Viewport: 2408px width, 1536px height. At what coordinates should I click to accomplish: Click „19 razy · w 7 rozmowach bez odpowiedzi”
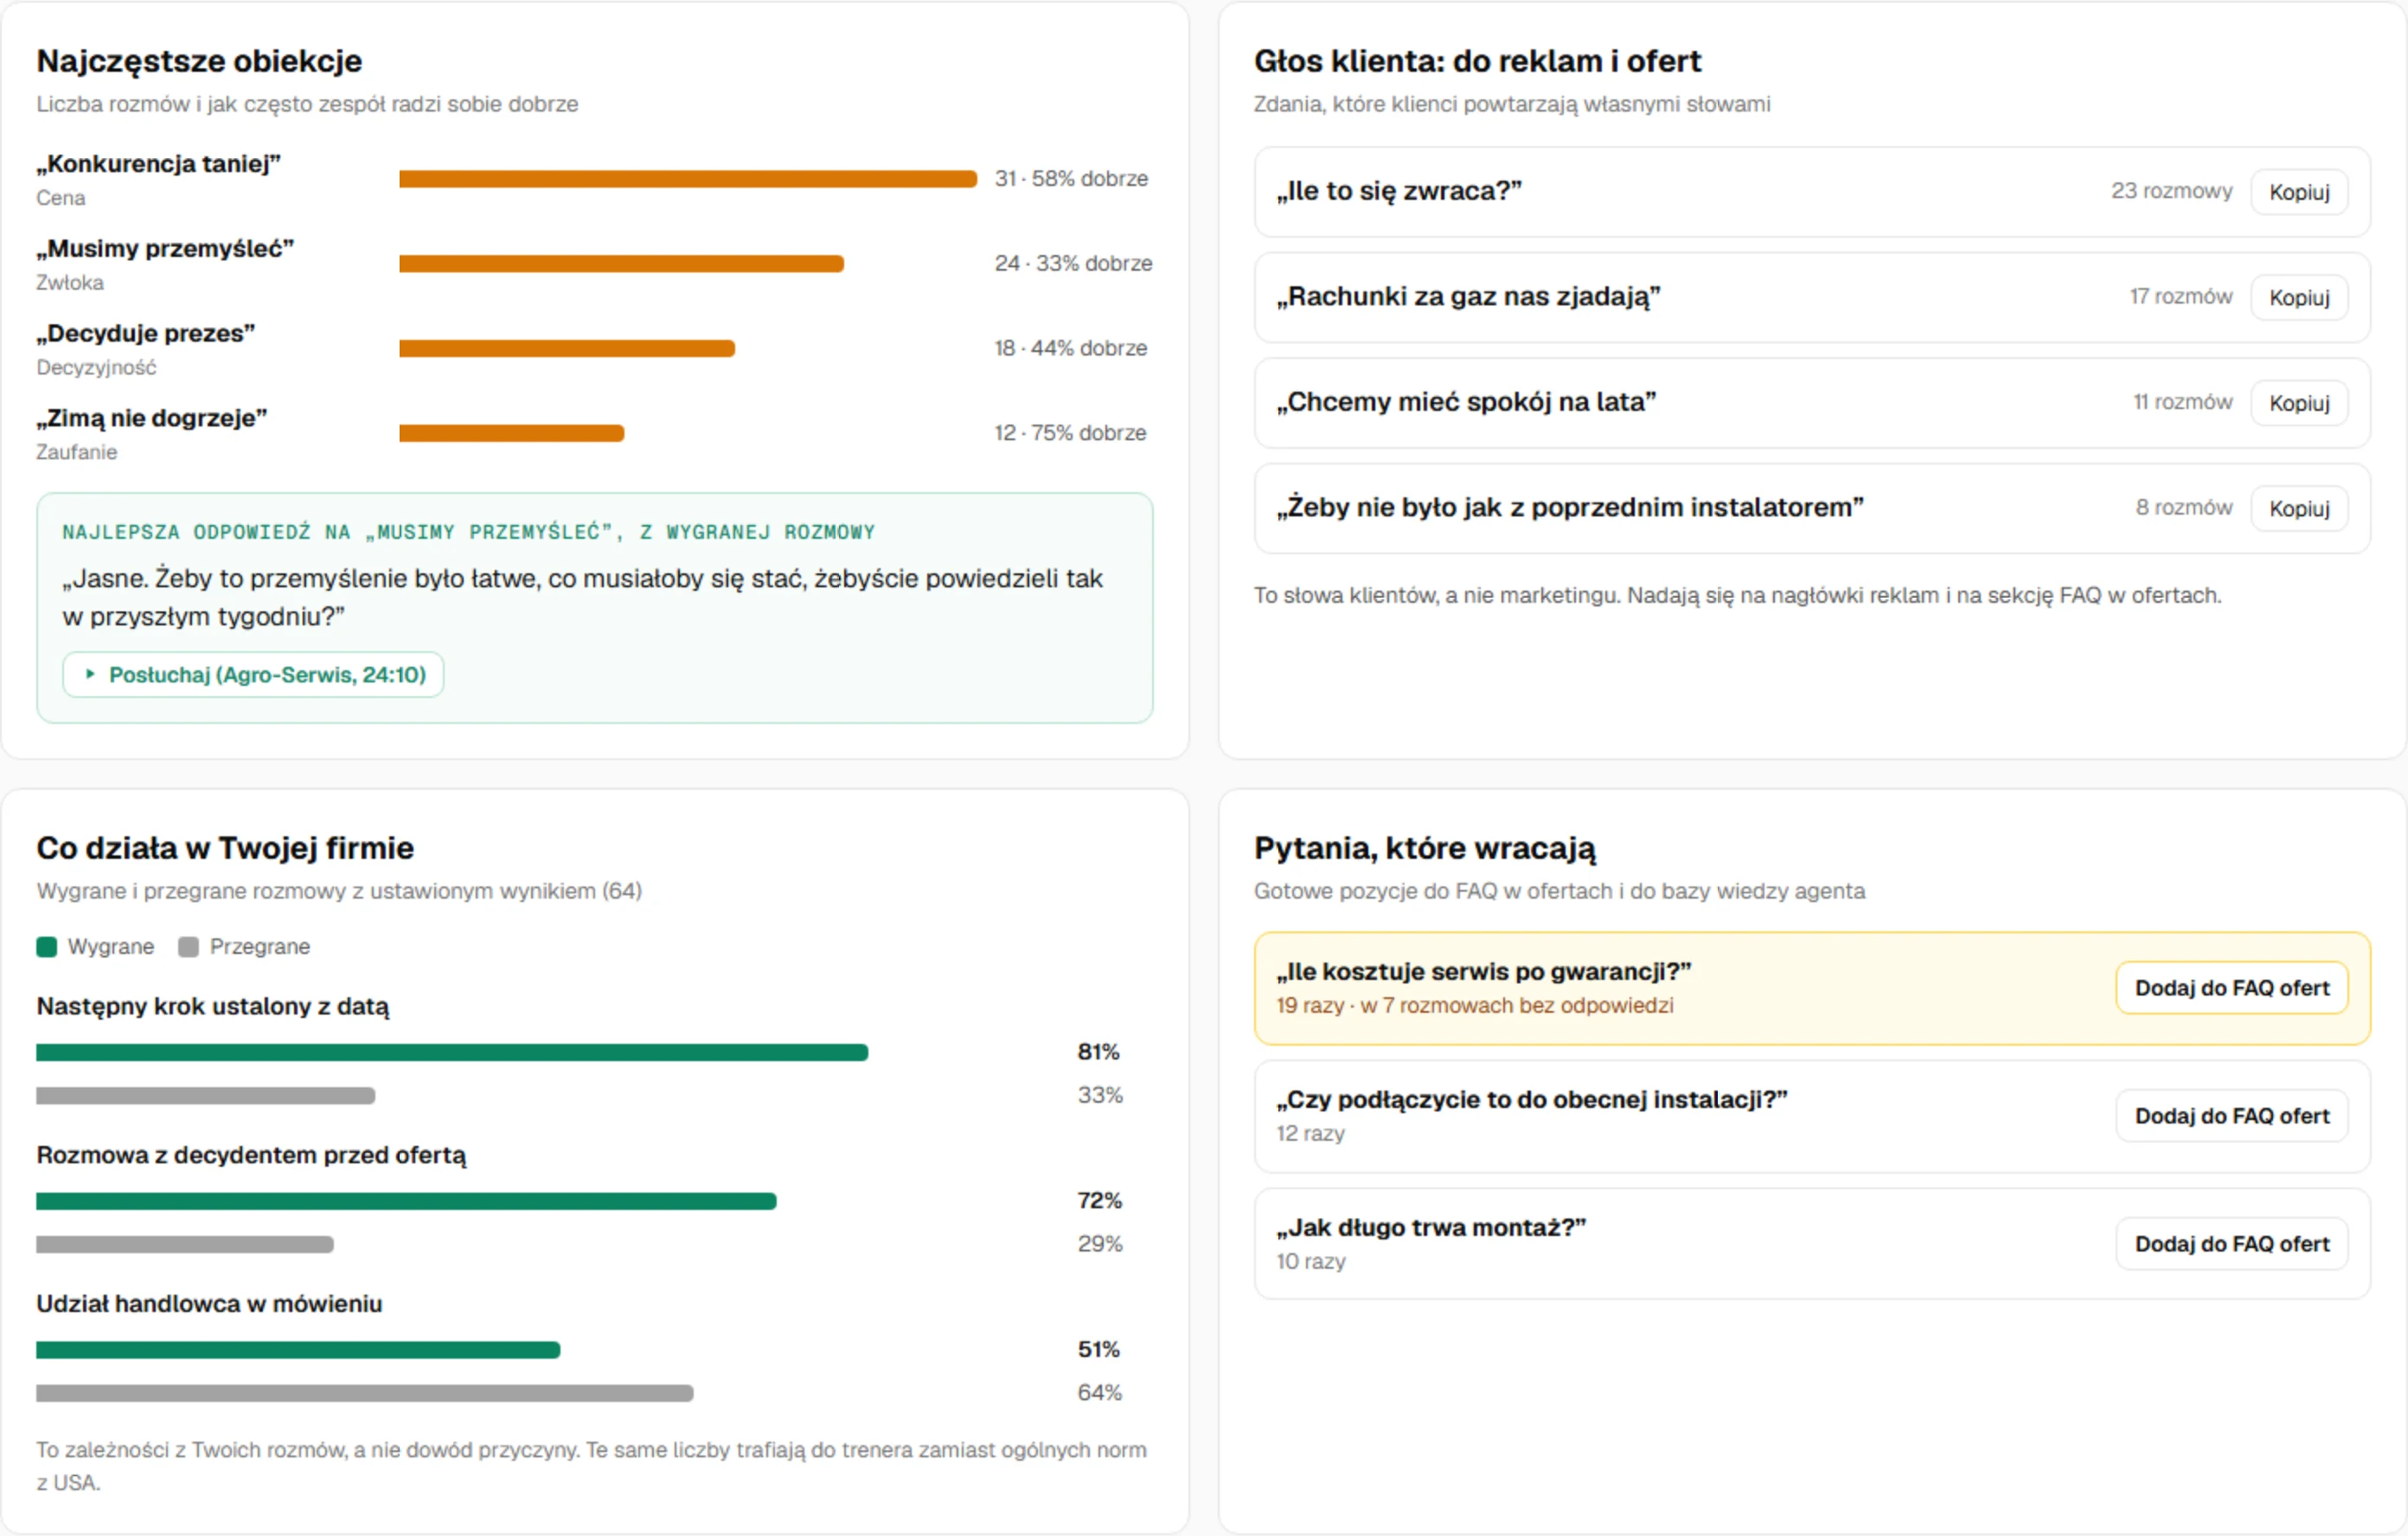(x=1475, y=1006)
